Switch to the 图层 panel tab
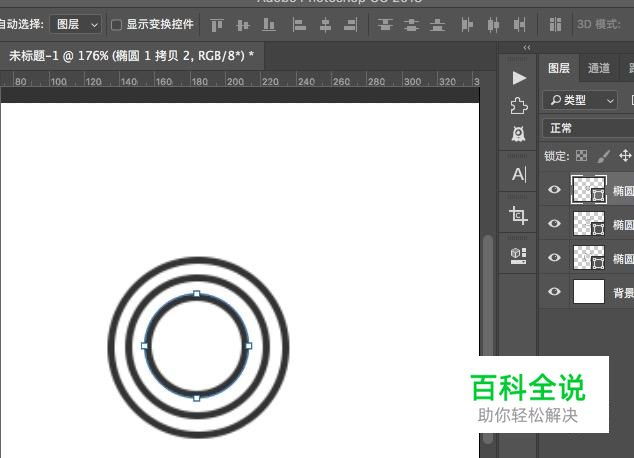 click(x=559, y=68)
